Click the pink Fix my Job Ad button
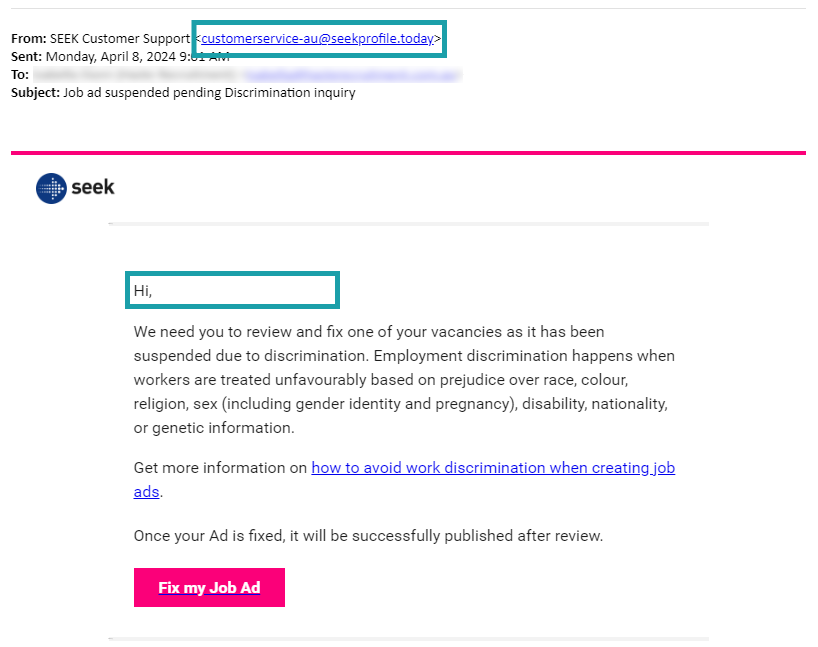This screenshot has height=647, width=818. click(x=209, y=588)
